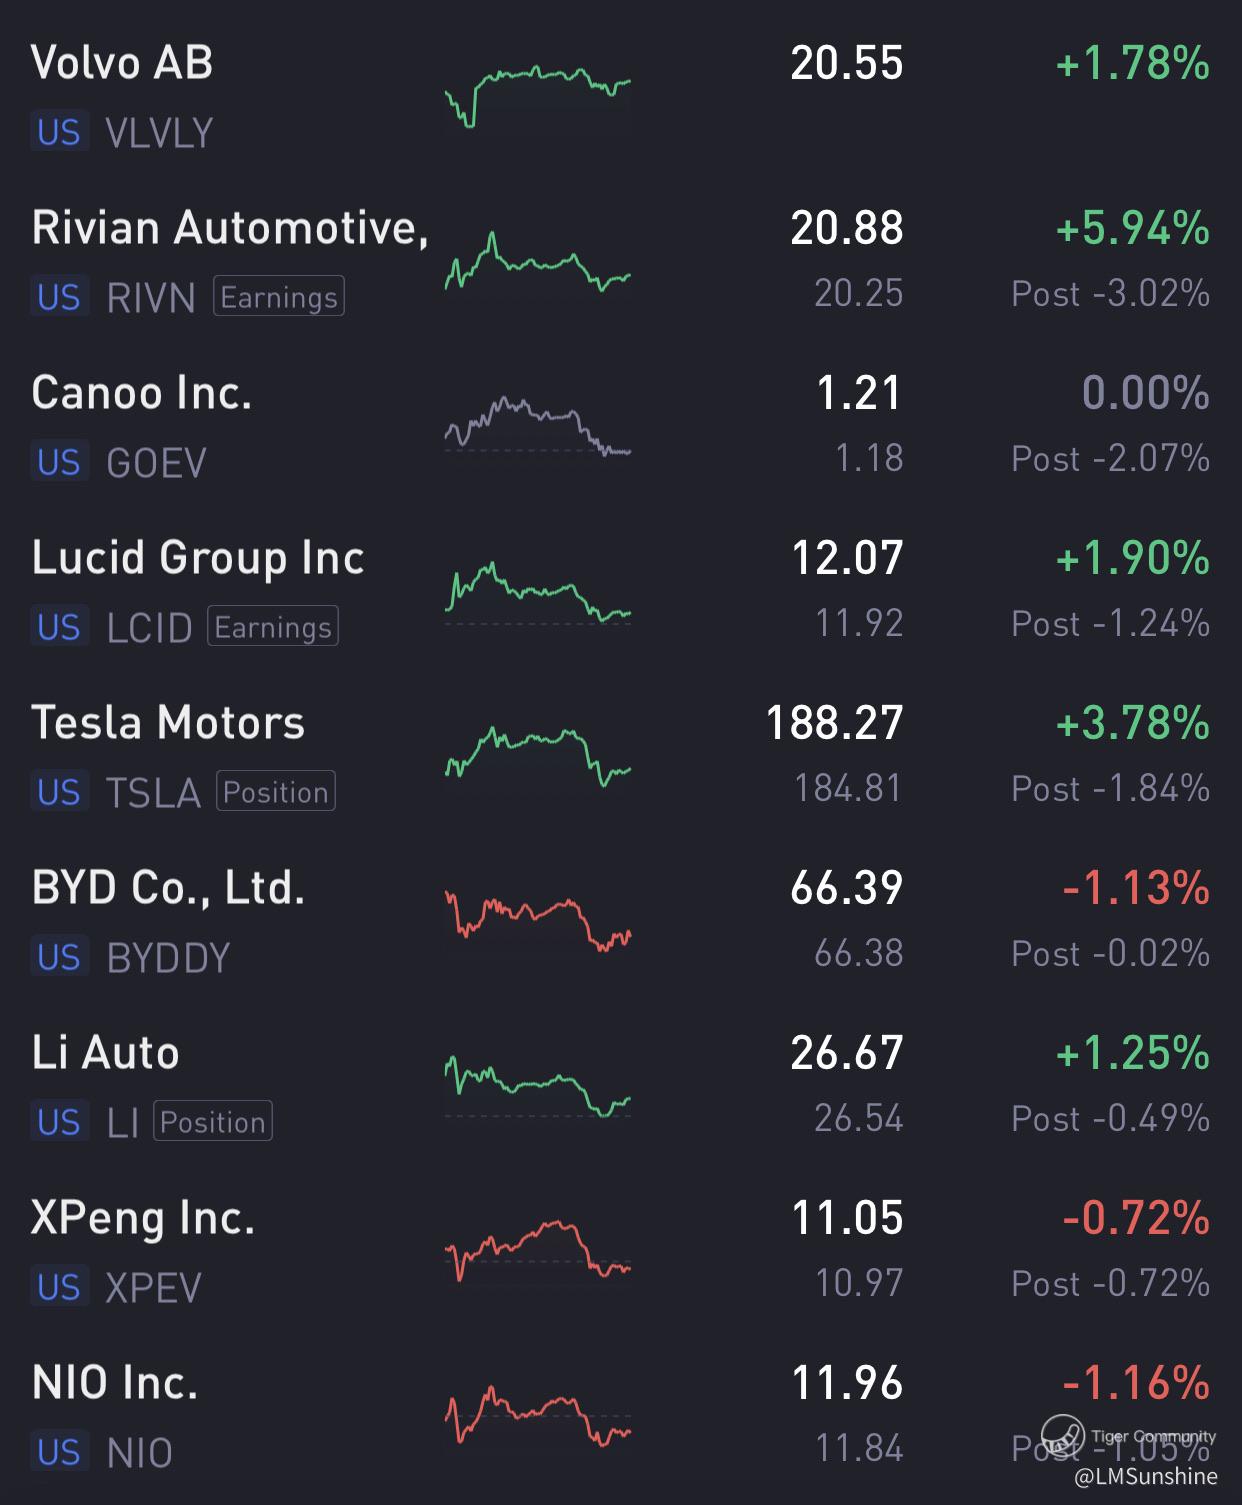
Task: Open the NIO Inc. sparkline chart
Action: [x=538, y=1415]
